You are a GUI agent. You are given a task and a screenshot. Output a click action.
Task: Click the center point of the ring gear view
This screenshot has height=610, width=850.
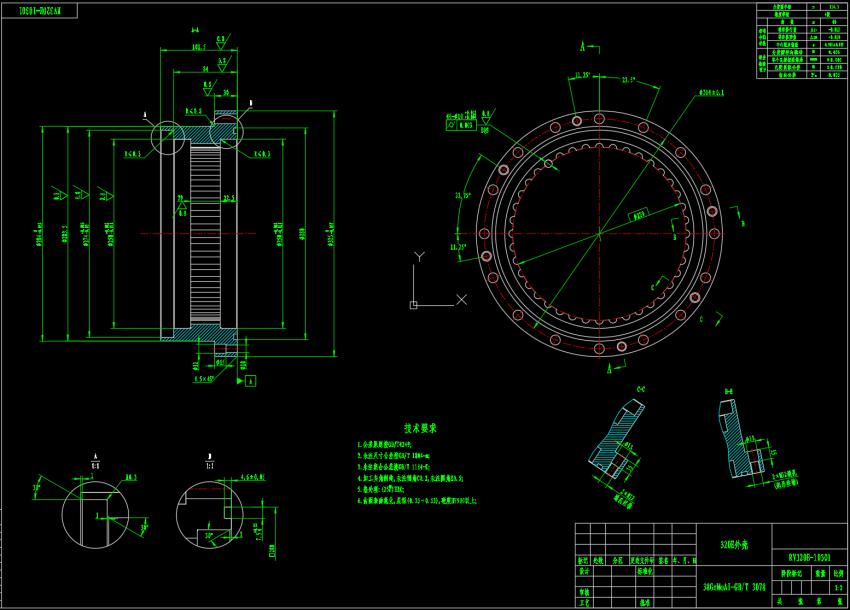[x=599, y=234]
